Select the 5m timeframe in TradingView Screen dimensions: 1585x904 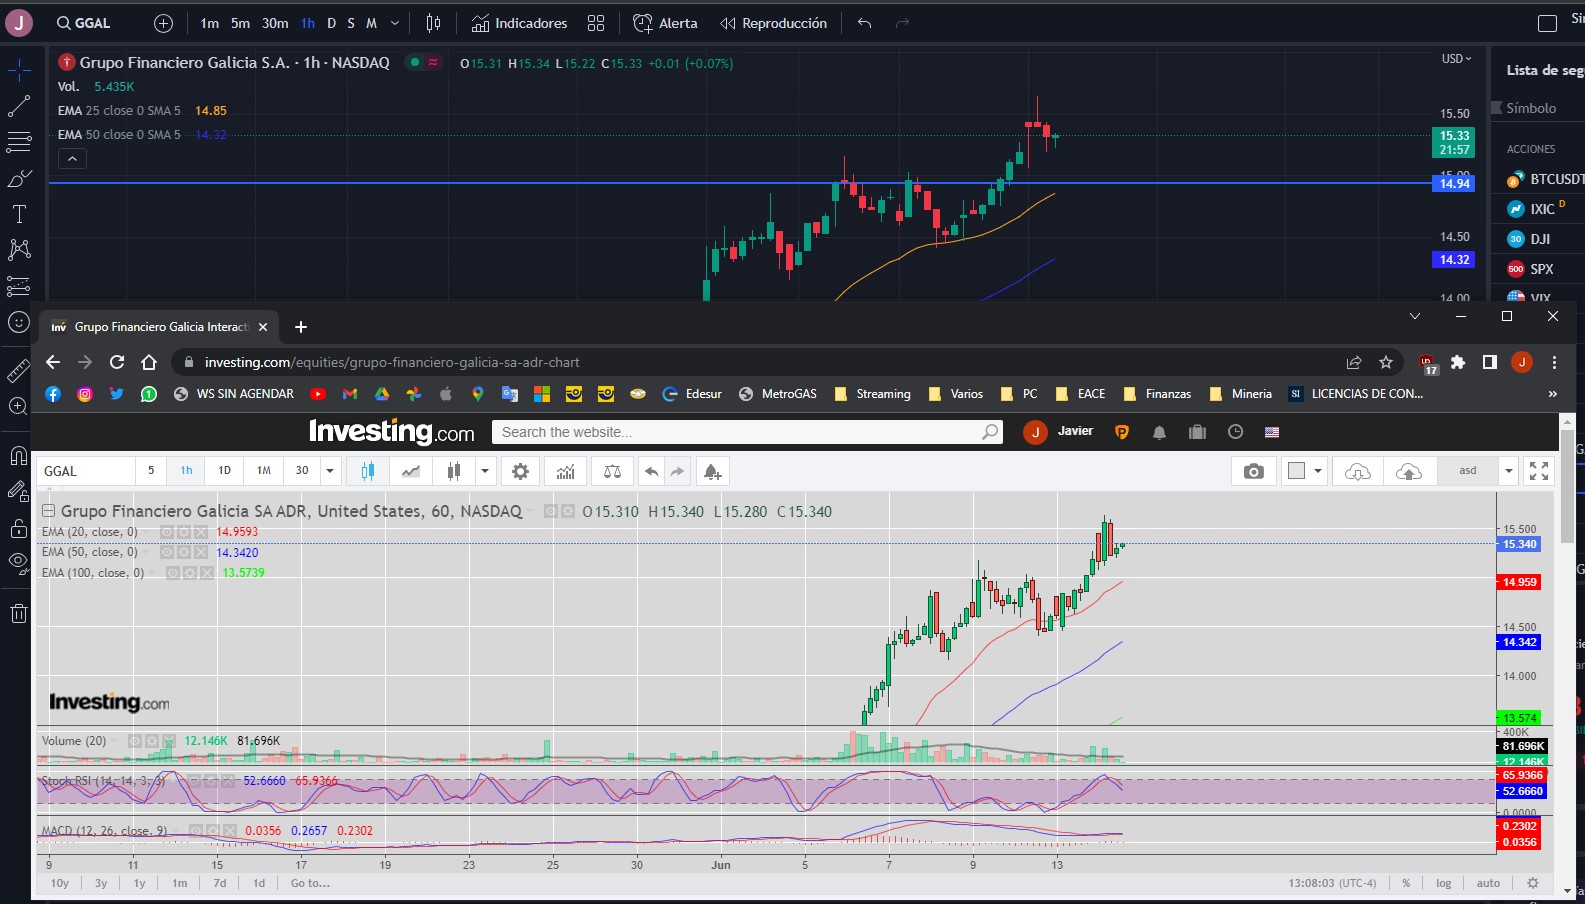coord(240,23)
